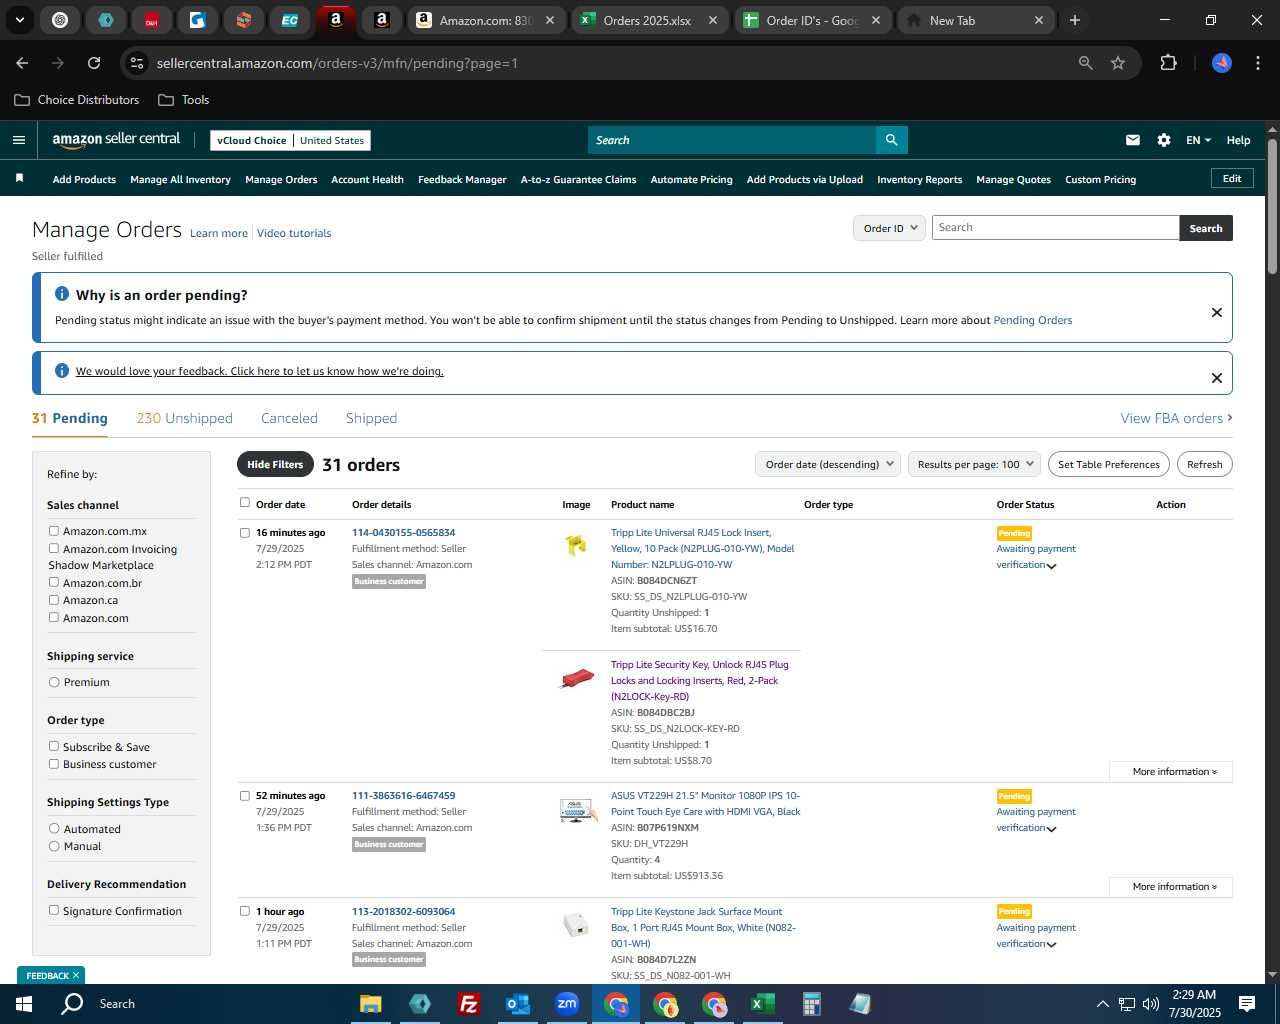Expand the tab list chevron in the browser
The height and width of the screenshot is (1024, 1280).
click(x=20, y=20)
